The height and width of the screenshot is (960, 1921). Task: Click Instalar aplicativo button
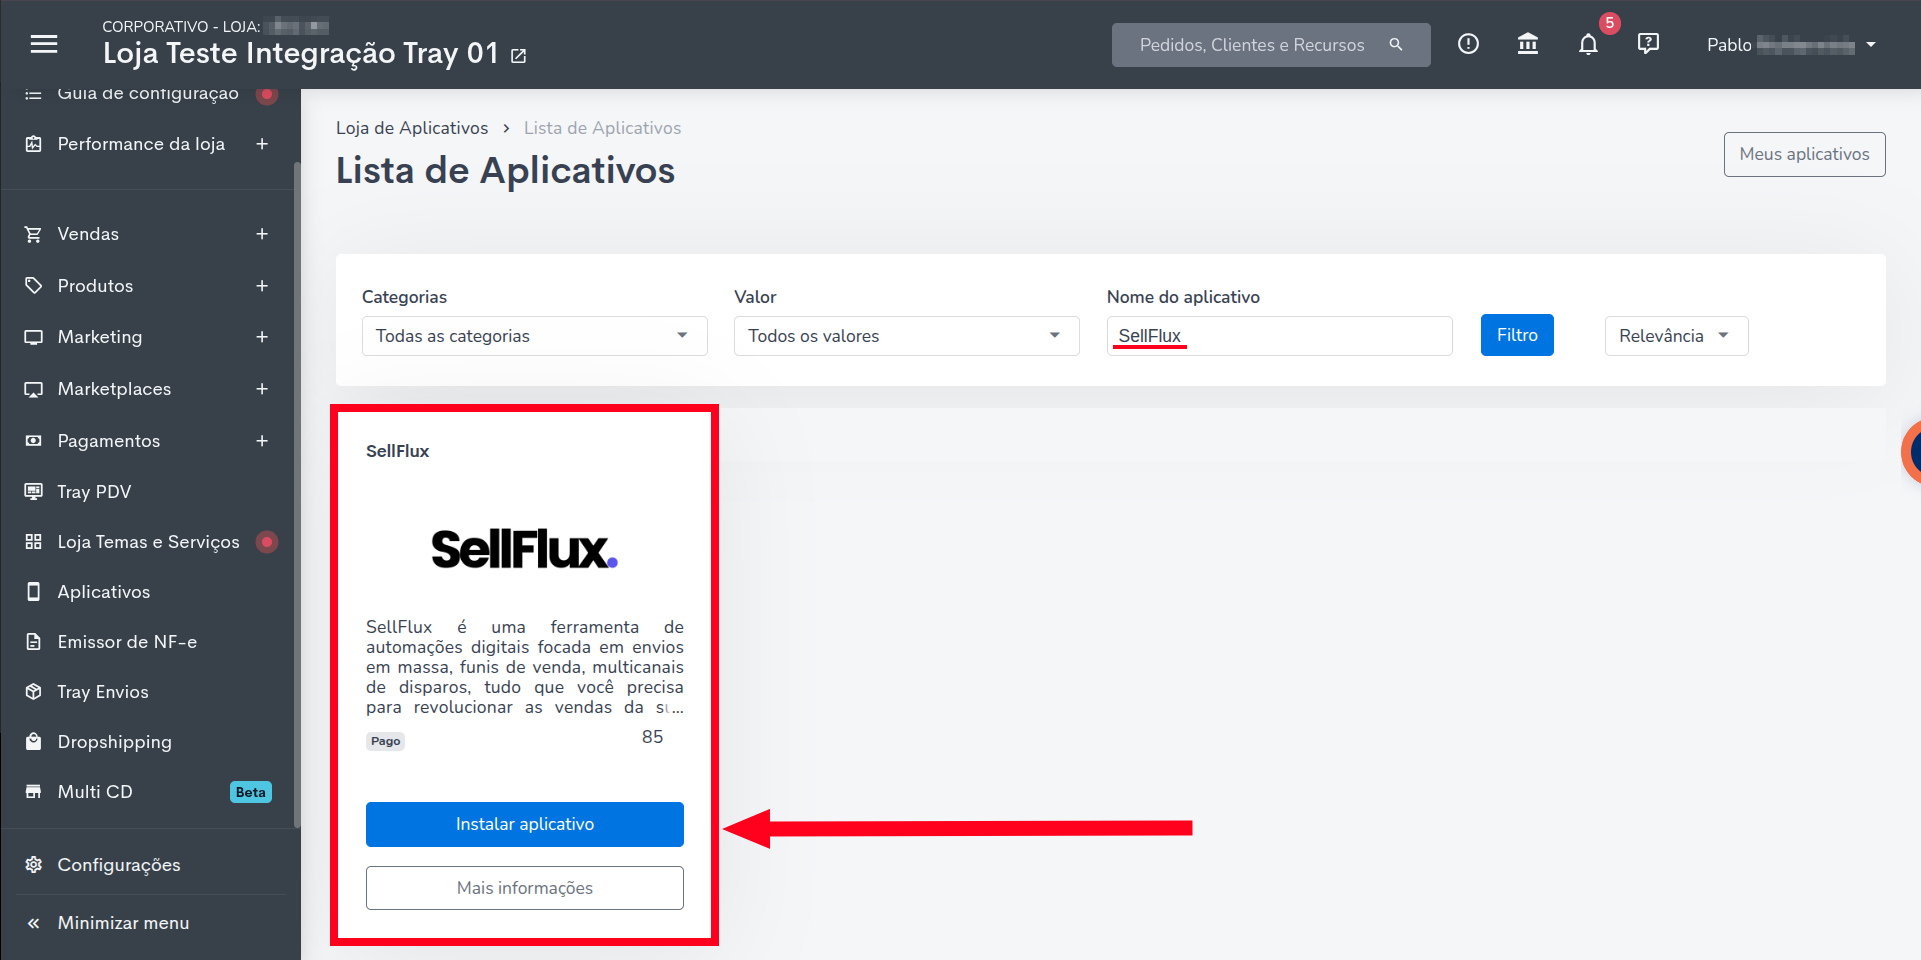point(525,824)
